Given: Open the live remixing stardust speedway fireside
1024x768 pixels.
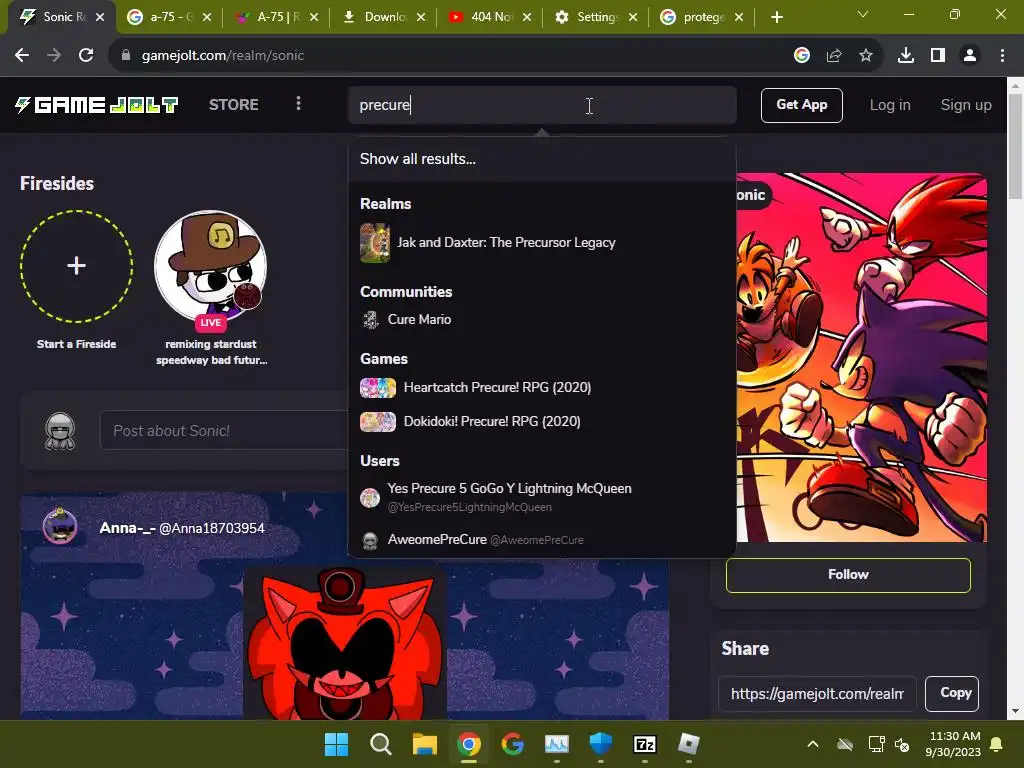Looking at the screenshot, I should (210, 266).
